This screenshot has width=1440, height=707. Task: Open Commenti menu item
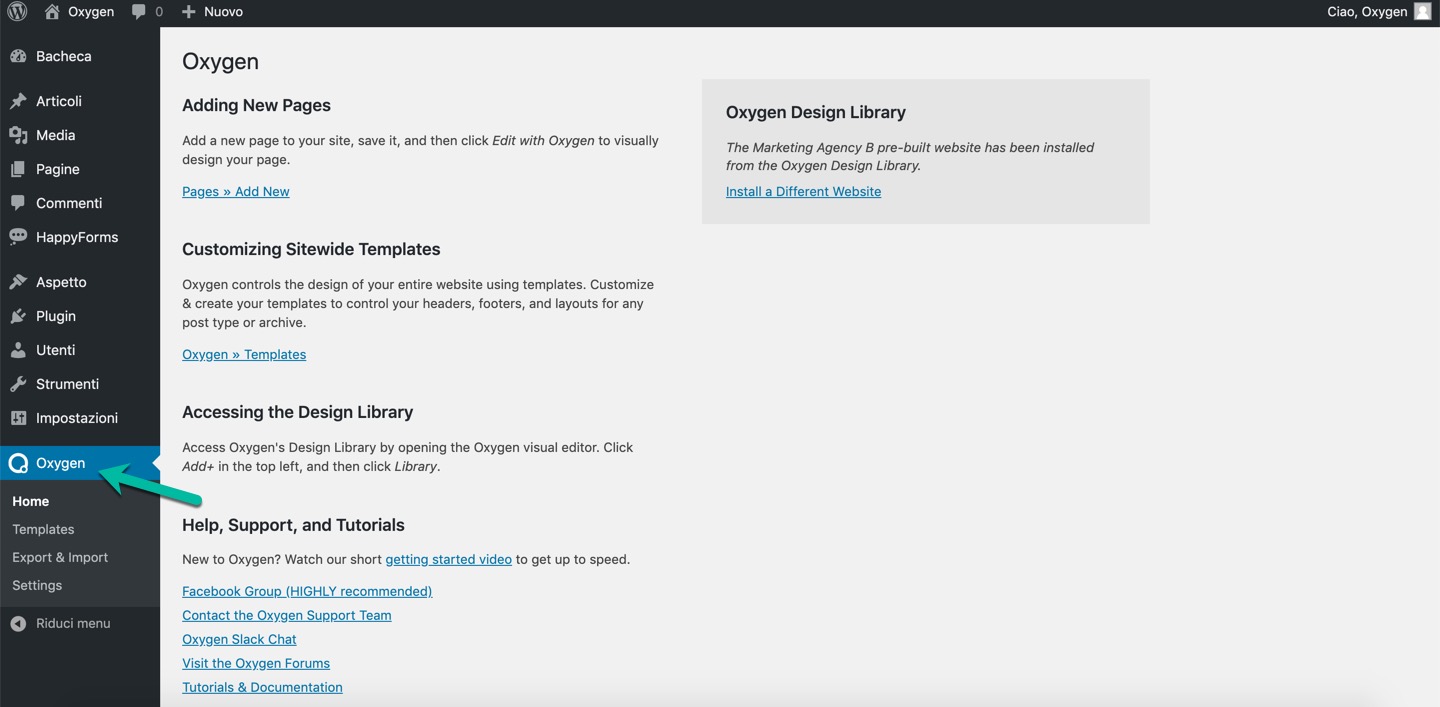80,203
